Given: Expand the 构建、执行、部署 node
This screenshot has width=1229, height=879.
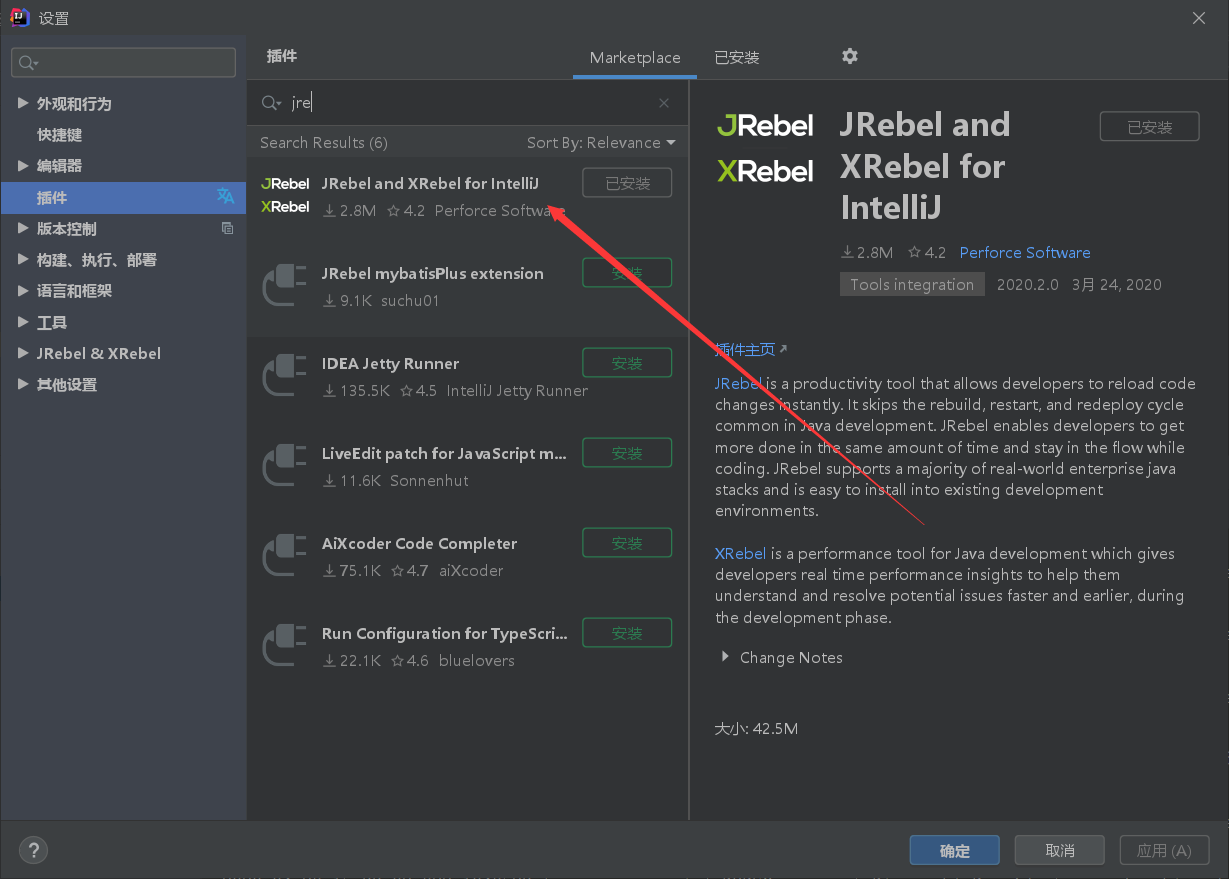Looking at the screenshot, I should pos(23,259).
